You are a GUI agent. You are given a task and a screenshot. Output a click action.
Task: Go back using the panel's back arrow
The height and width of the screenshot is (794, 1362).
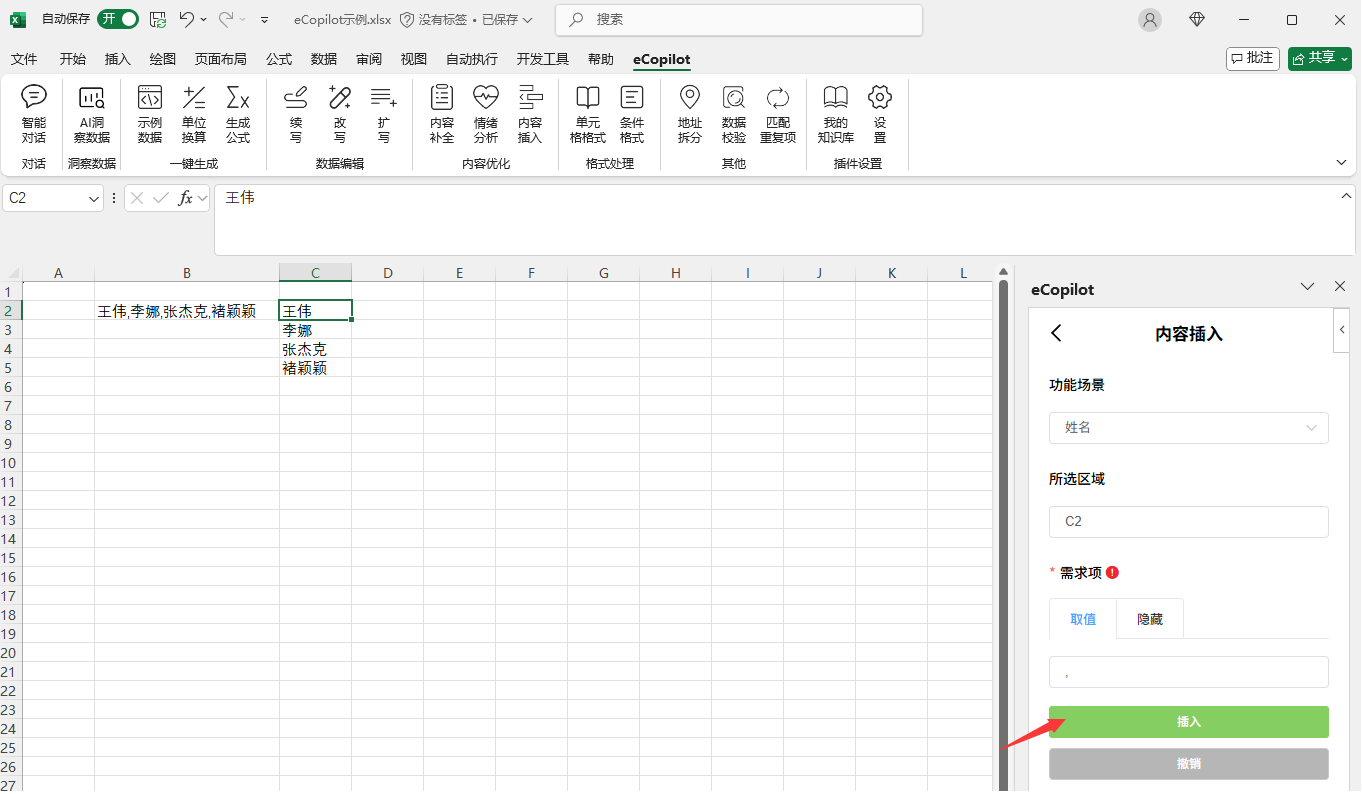pos(1056,334)
